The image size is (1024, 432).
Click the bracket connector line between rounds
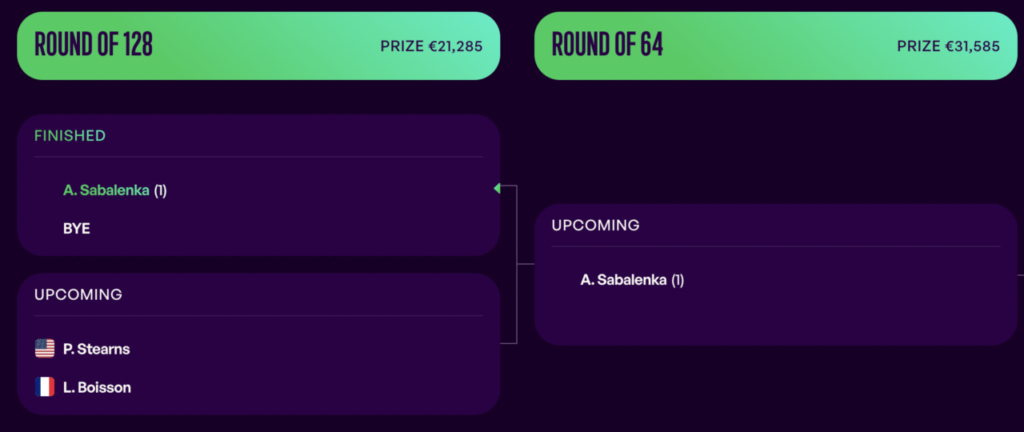516,264
